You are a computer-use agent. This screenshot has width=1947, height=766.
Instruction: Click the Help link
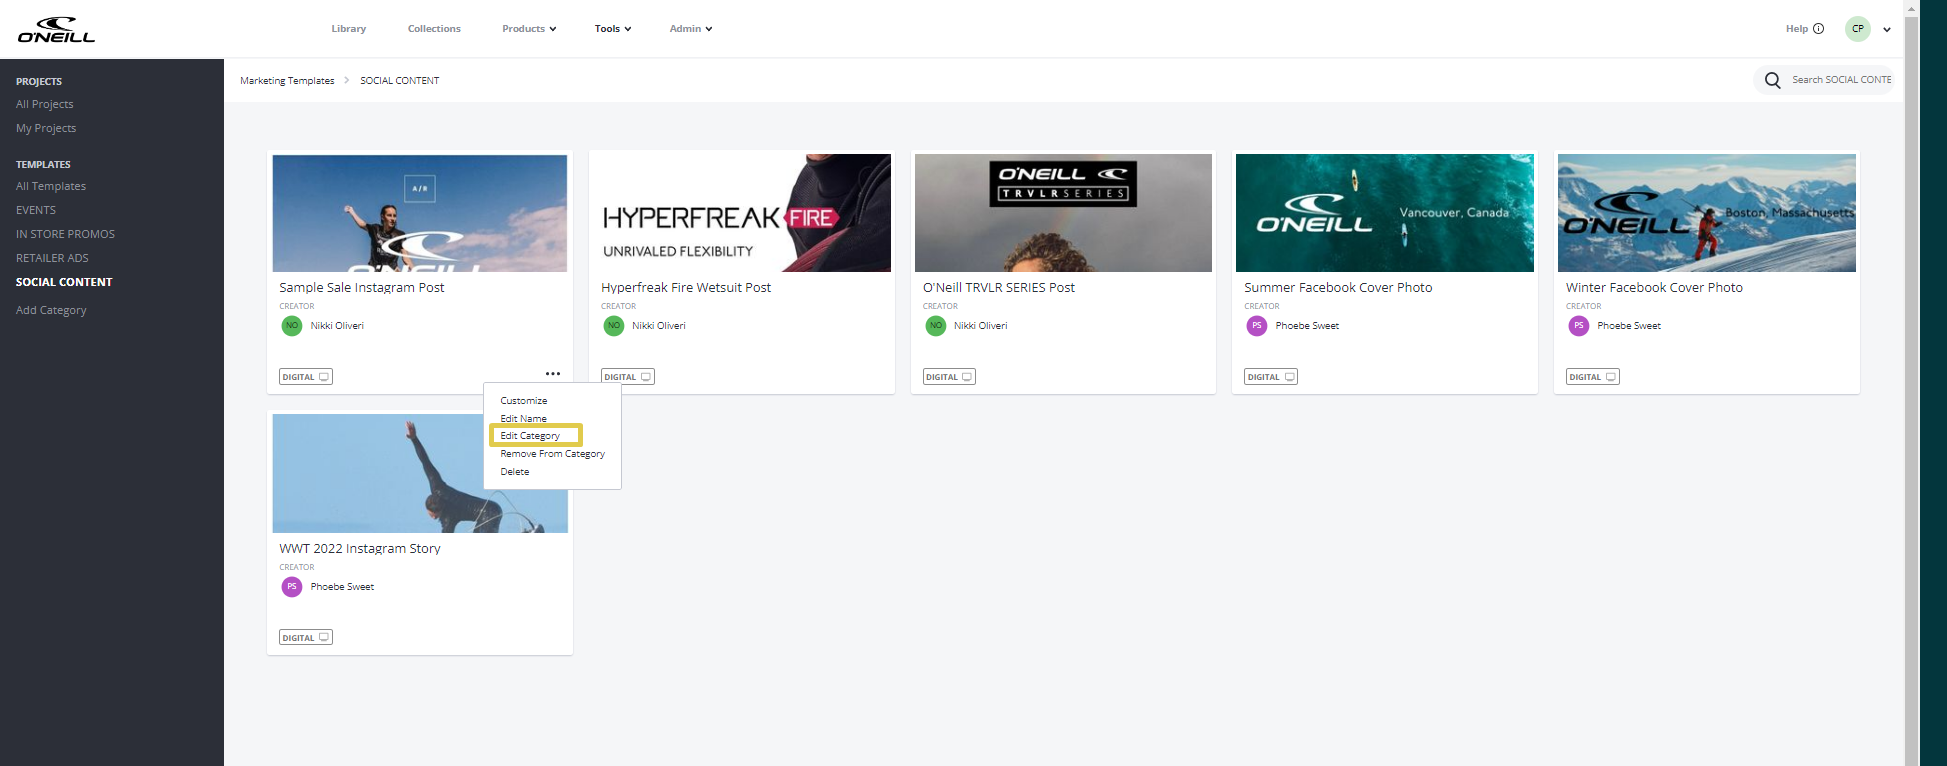(x=1797, y=29)
